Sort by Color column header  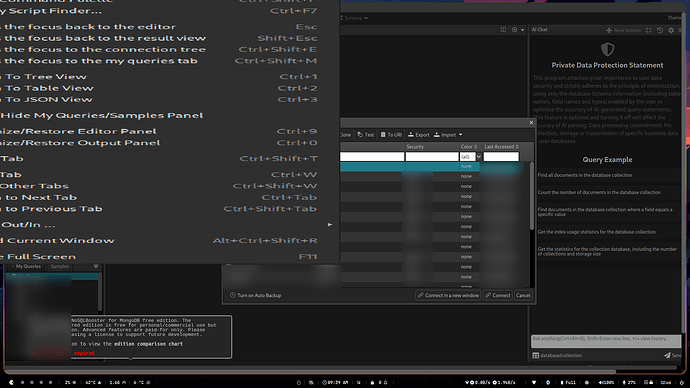tap(469, 147)
